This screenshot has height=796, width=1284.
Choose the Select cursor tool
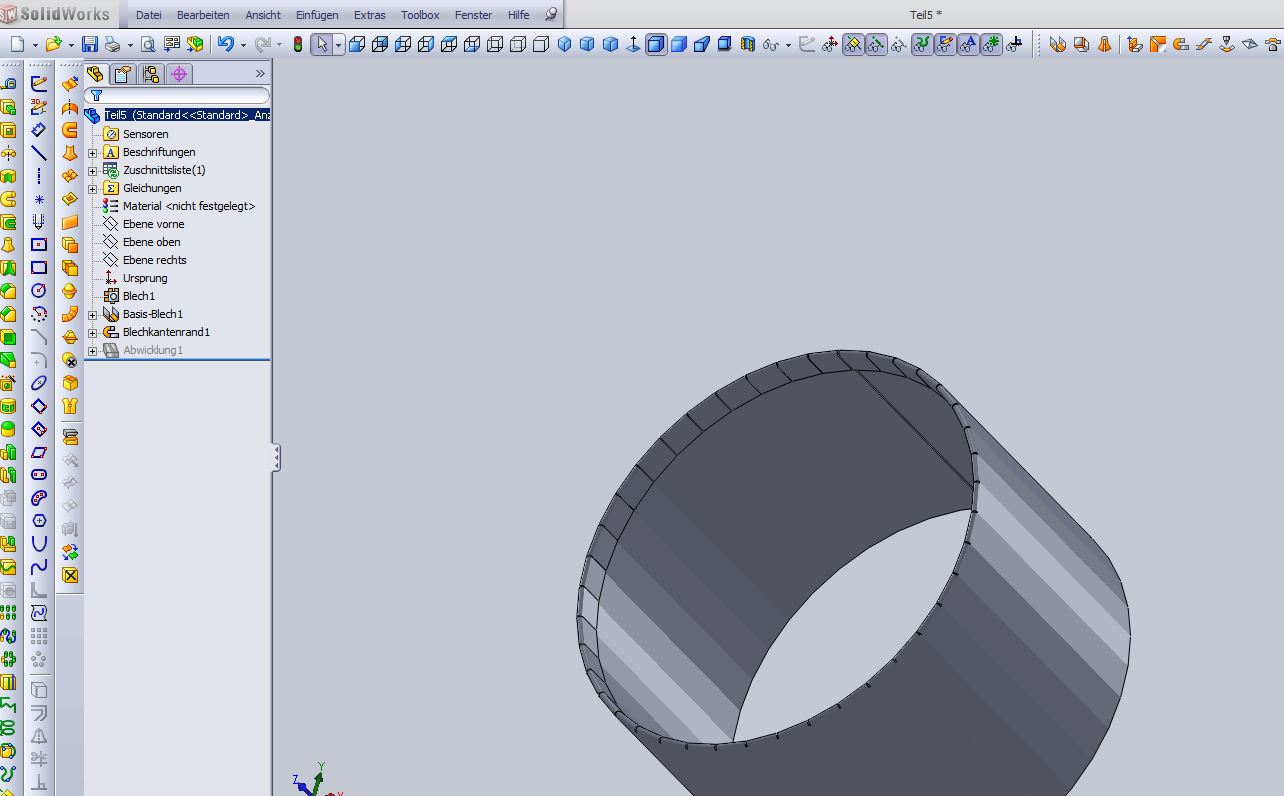point(322,45)
